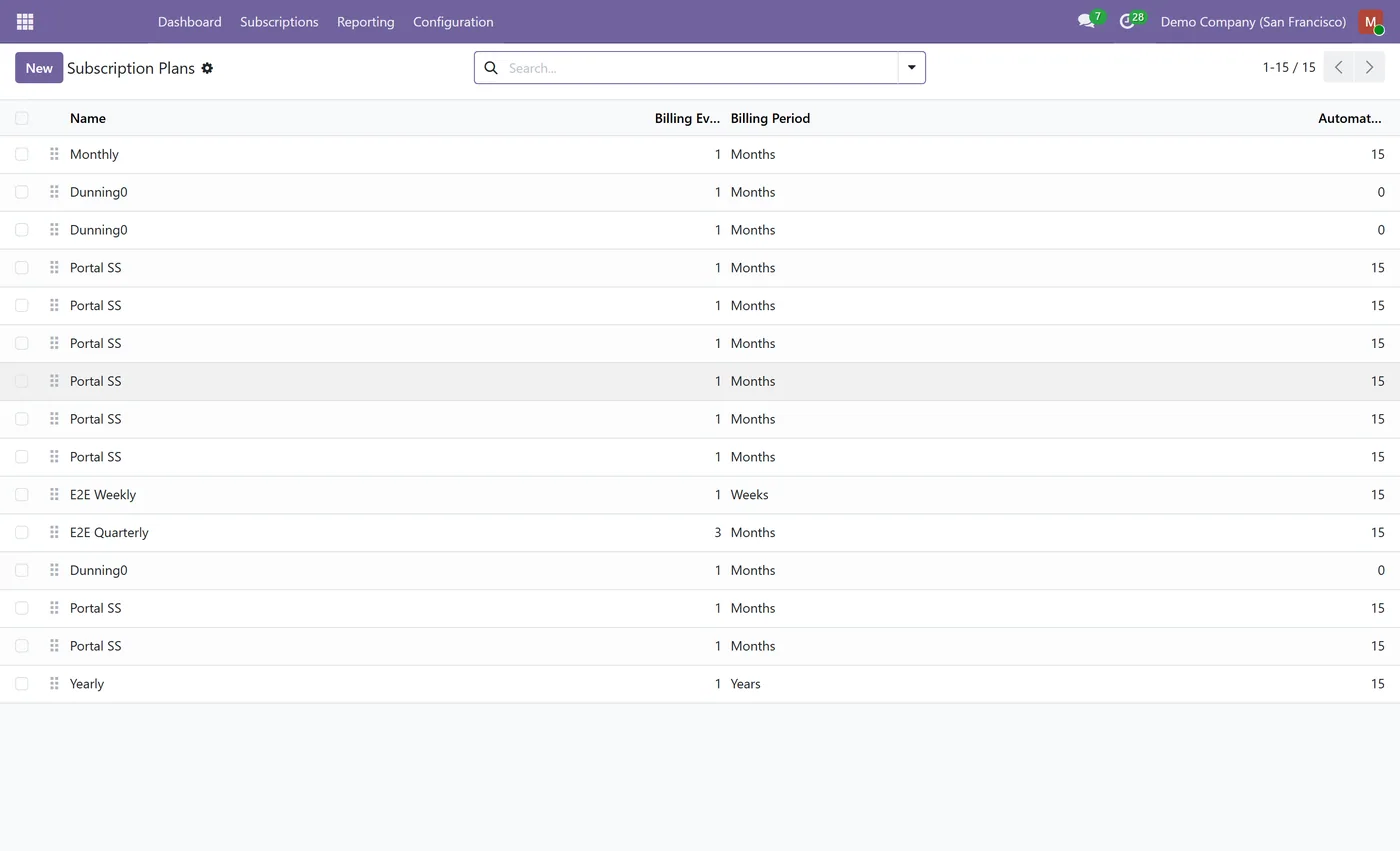
Task: Click the 1-15 / 15 pager counter
Action: click(x=1289, y=67)
